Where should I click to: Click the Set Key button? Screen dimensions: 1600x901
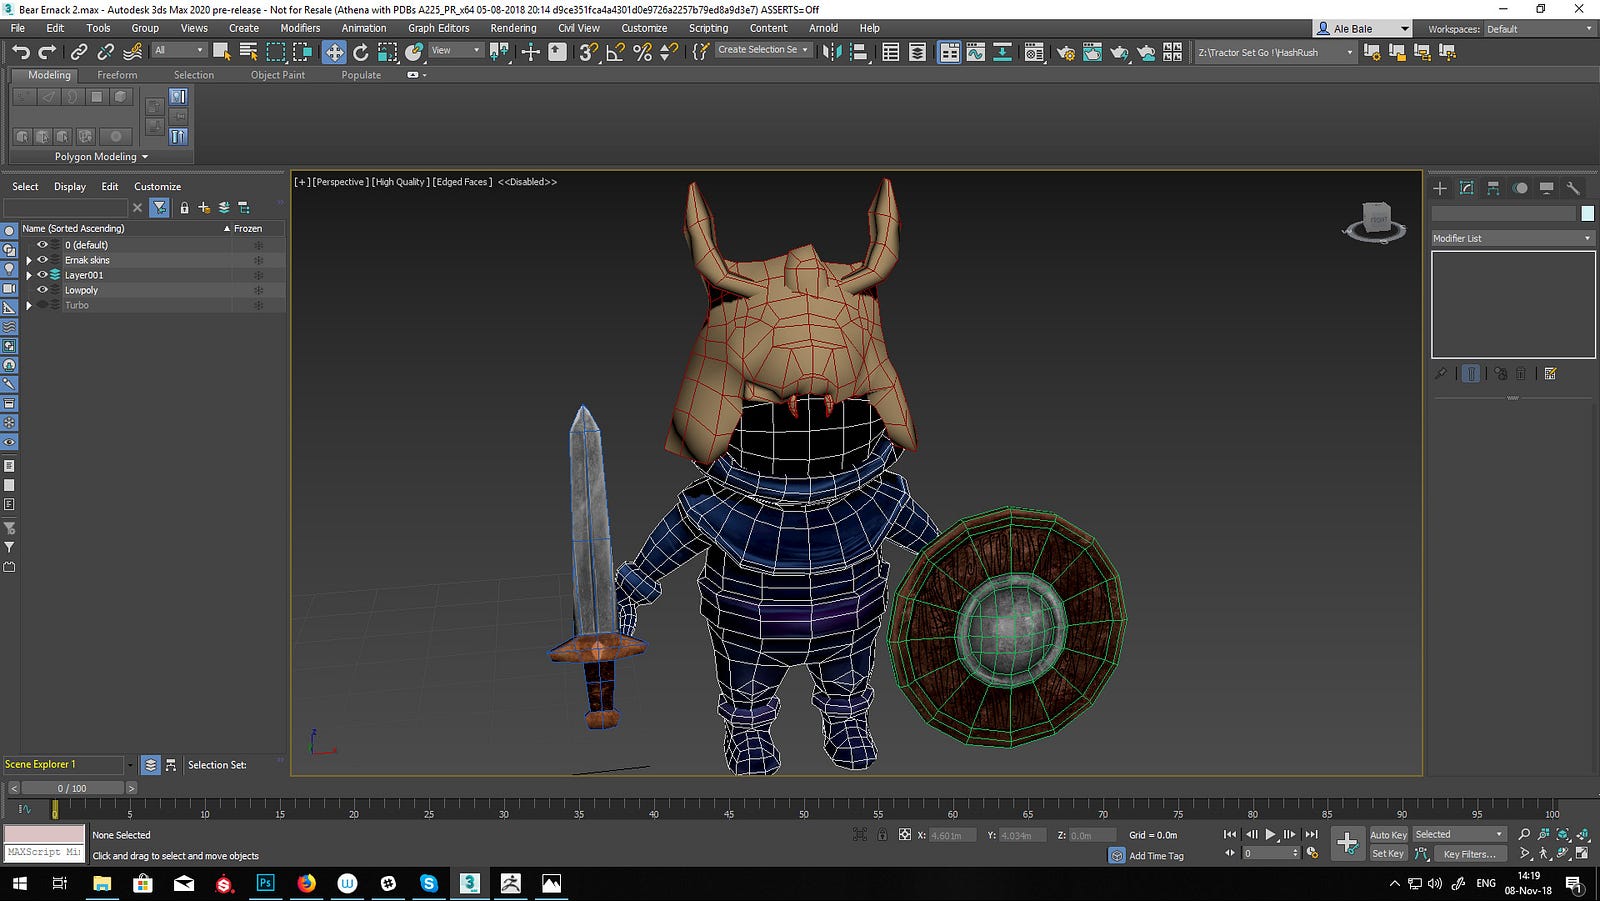(1388, 854)
